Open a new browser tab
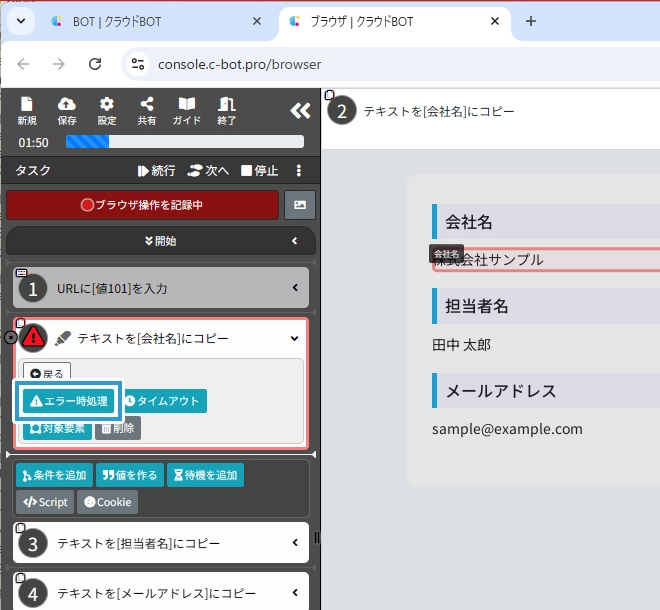Image resolution: width=660 pixels, height=610 pixels. click(531, 21)
